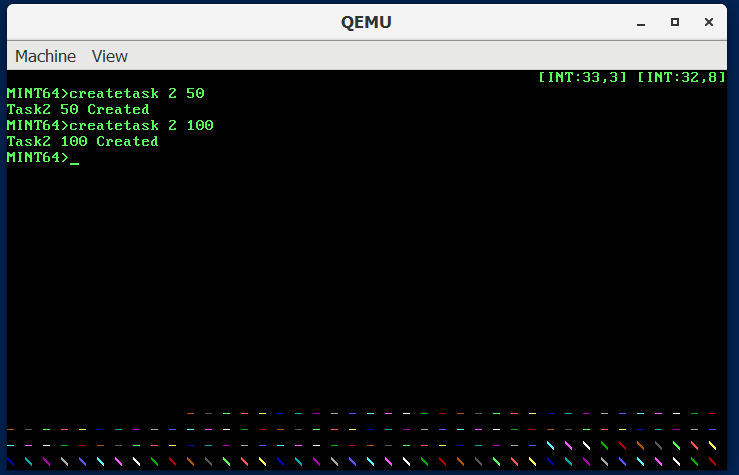Viewport: 739px width, 475px height.
Task: Click the 'Task2 50 Created' output line
Action: click(78, 109)
